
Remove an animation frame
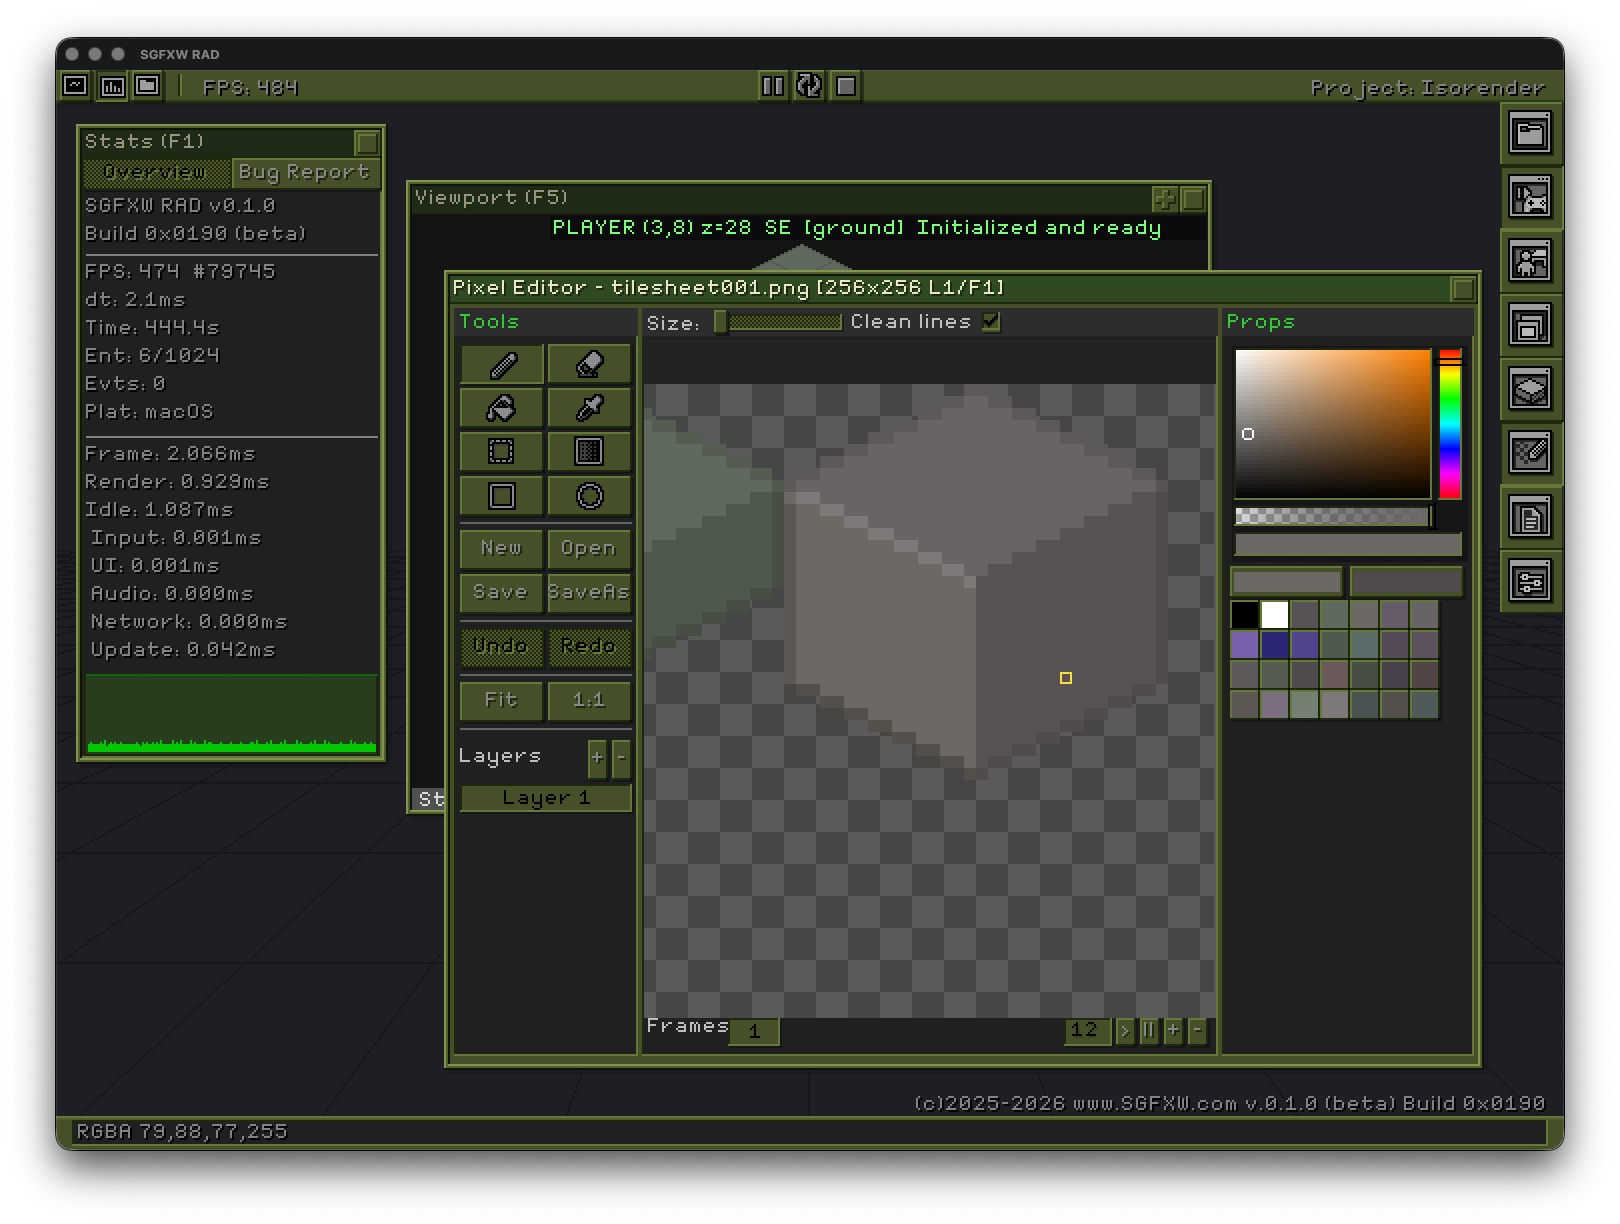click(1197, 1030)
